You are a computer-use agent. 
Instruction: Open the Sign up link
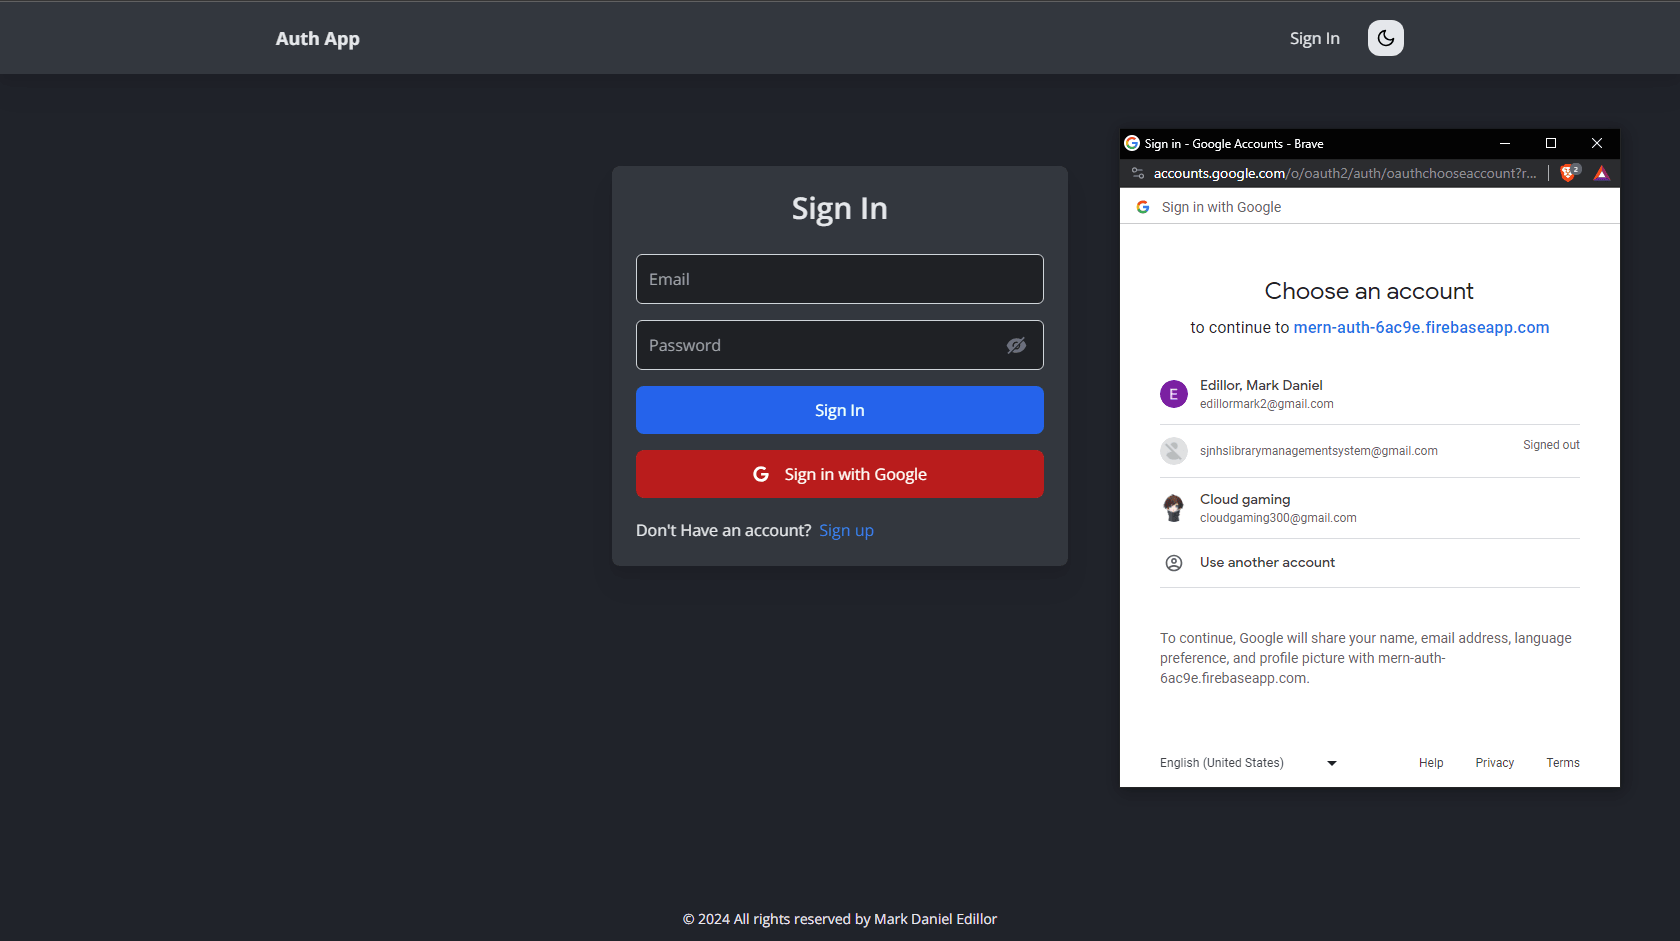click(x=846, y=530)
